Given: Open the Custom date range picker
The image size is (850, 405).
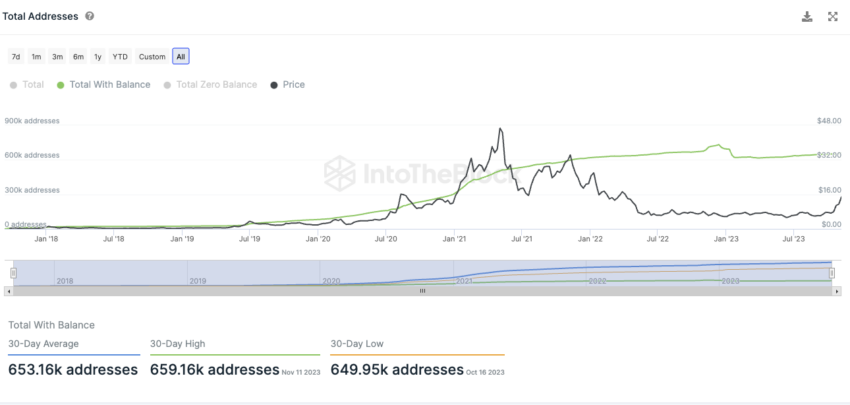Looking at the screenshot, I should 152,56.
